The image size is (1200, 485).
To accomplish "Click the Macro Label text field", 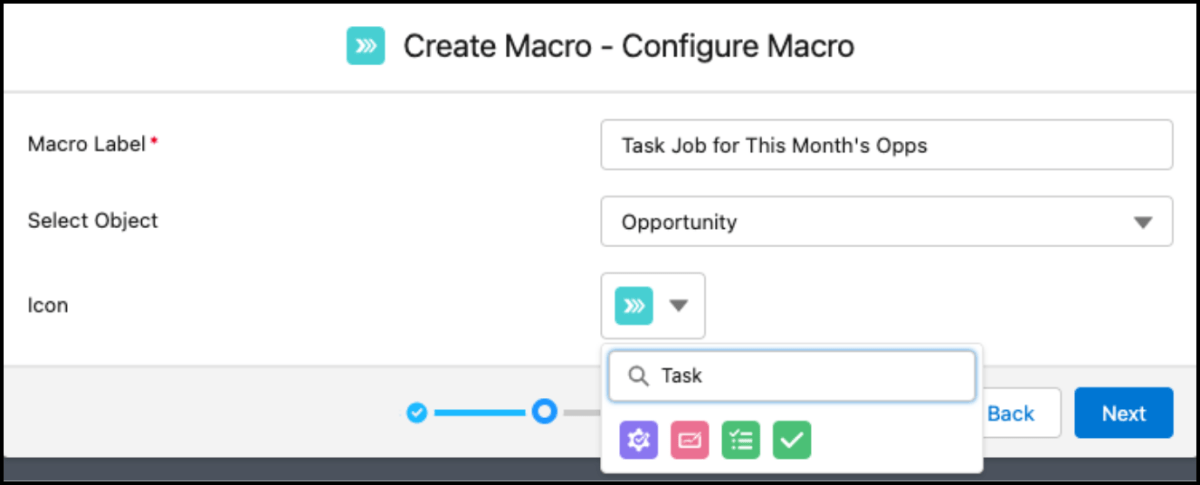I will (886, 146).
